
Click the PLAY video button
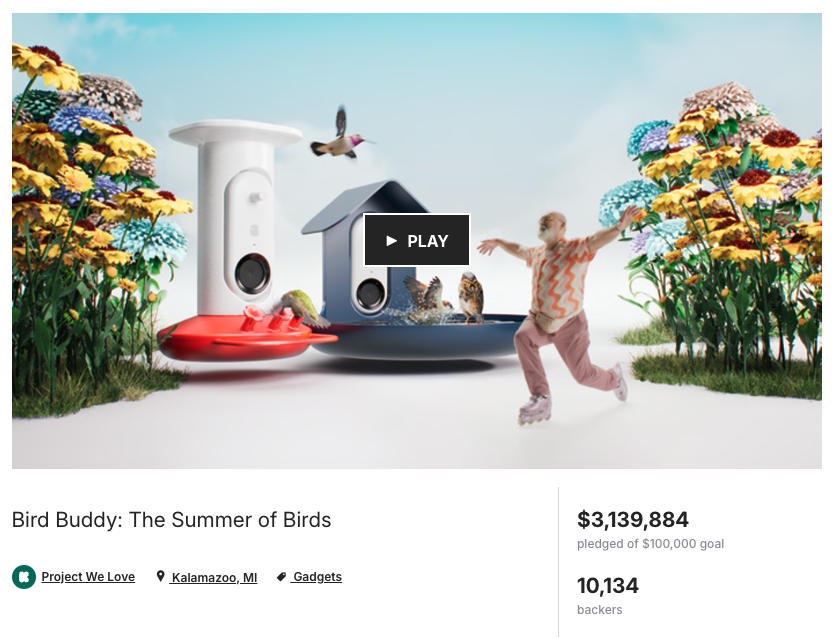(417, 240)
